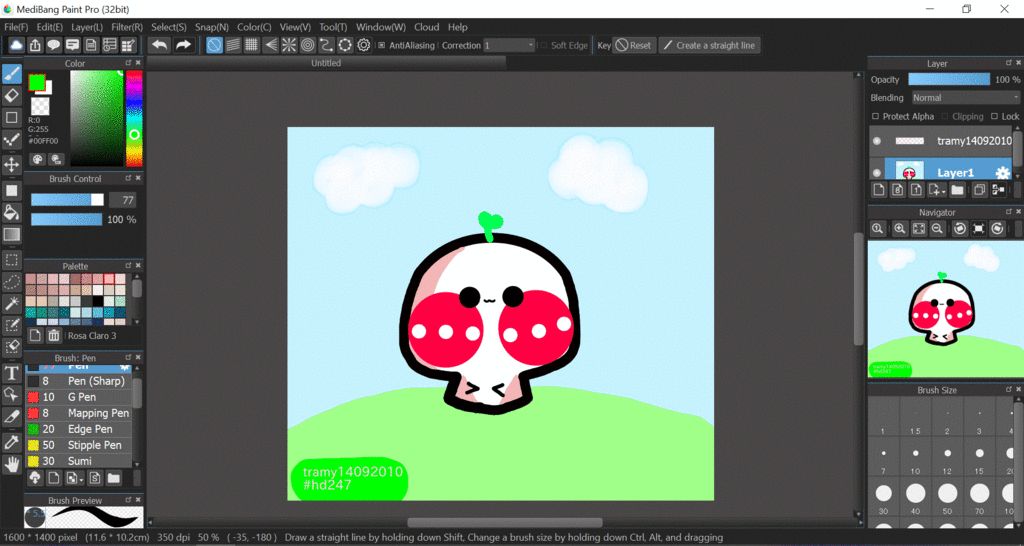This screenshot has width=1024, height=546.
Task: Hide the tramy14092010 layer
Action: coord(877,141)
